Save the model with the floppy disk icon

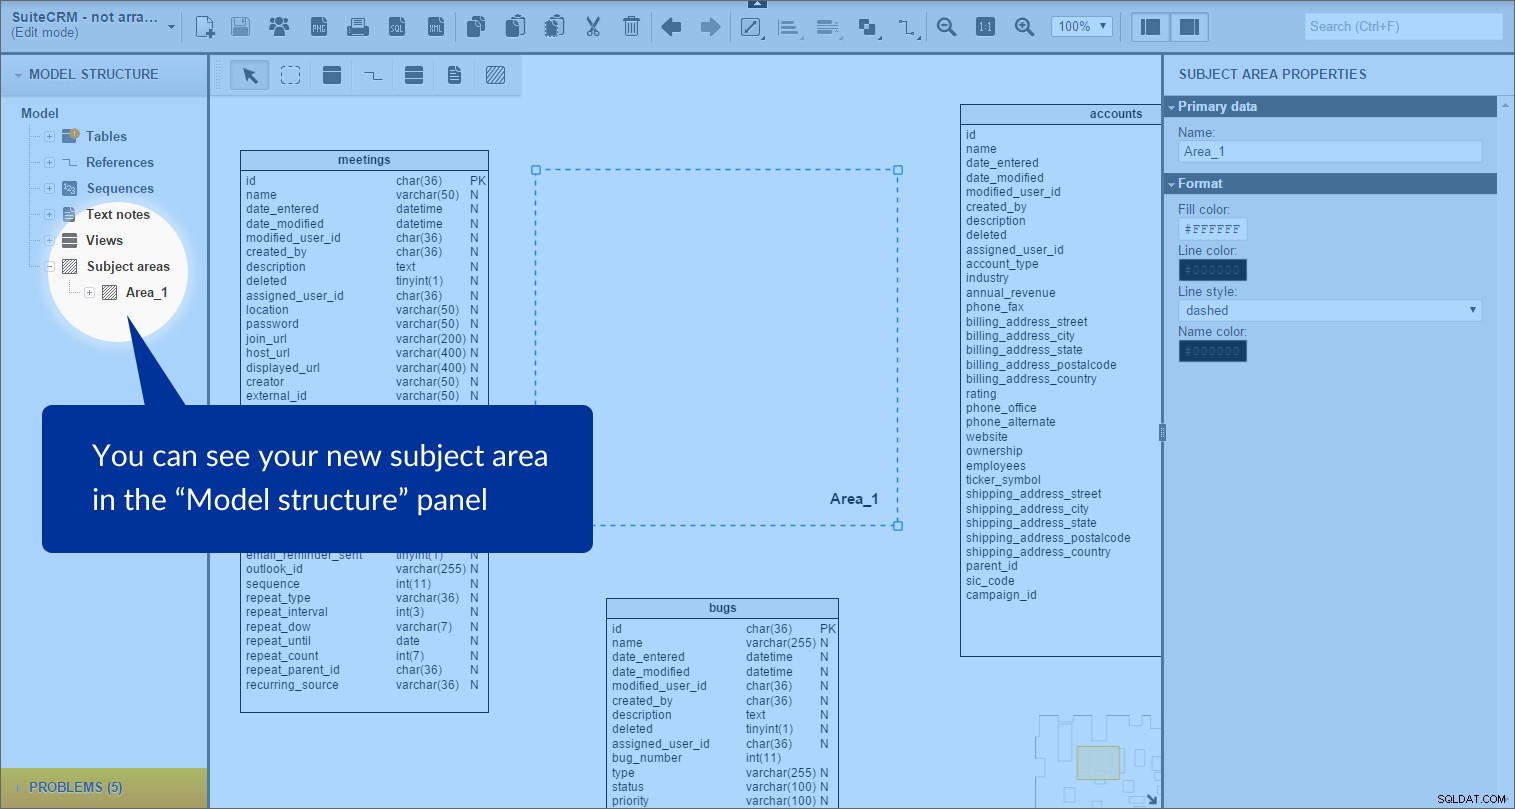pos(240,27)
